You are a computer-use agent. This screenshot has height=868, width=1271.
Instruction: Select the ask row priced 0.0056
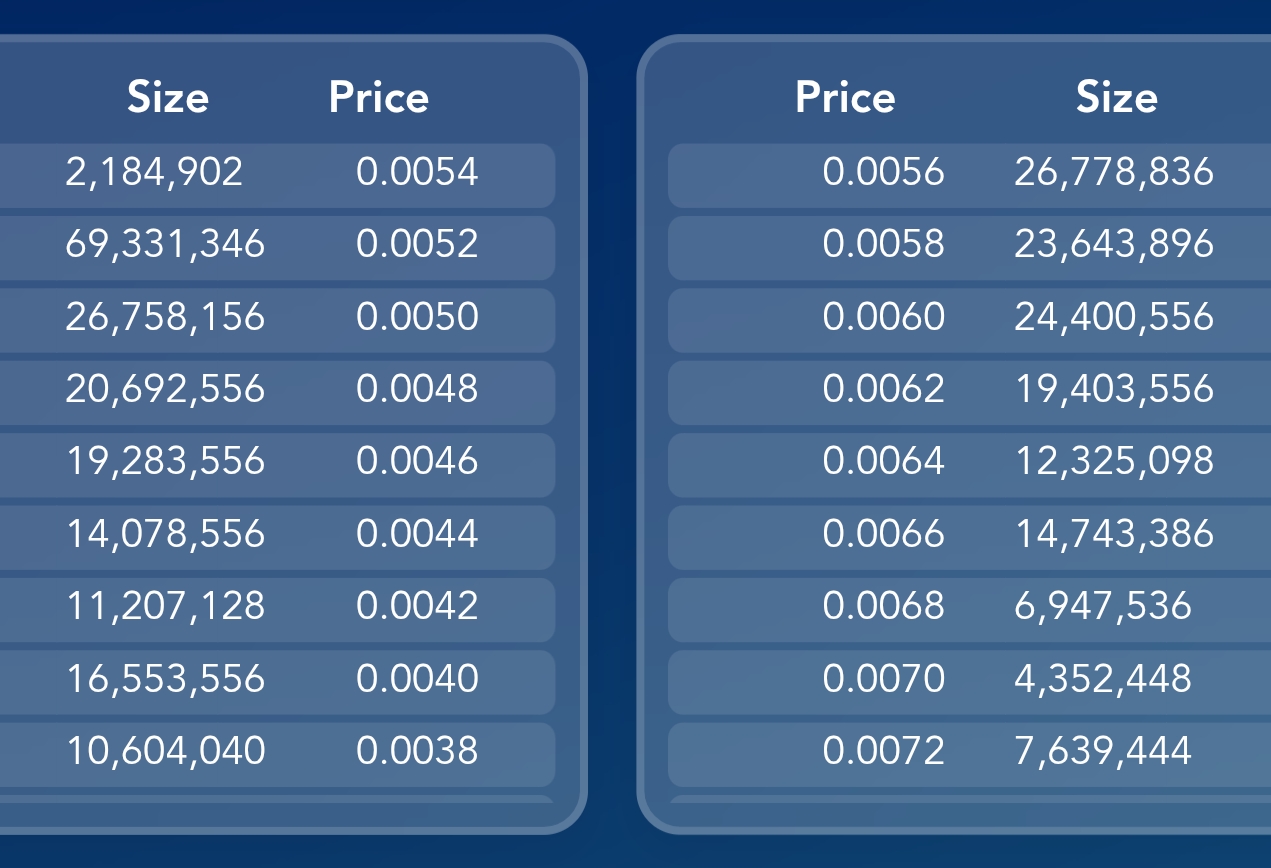pyautogui.click(x=969, y=175)
